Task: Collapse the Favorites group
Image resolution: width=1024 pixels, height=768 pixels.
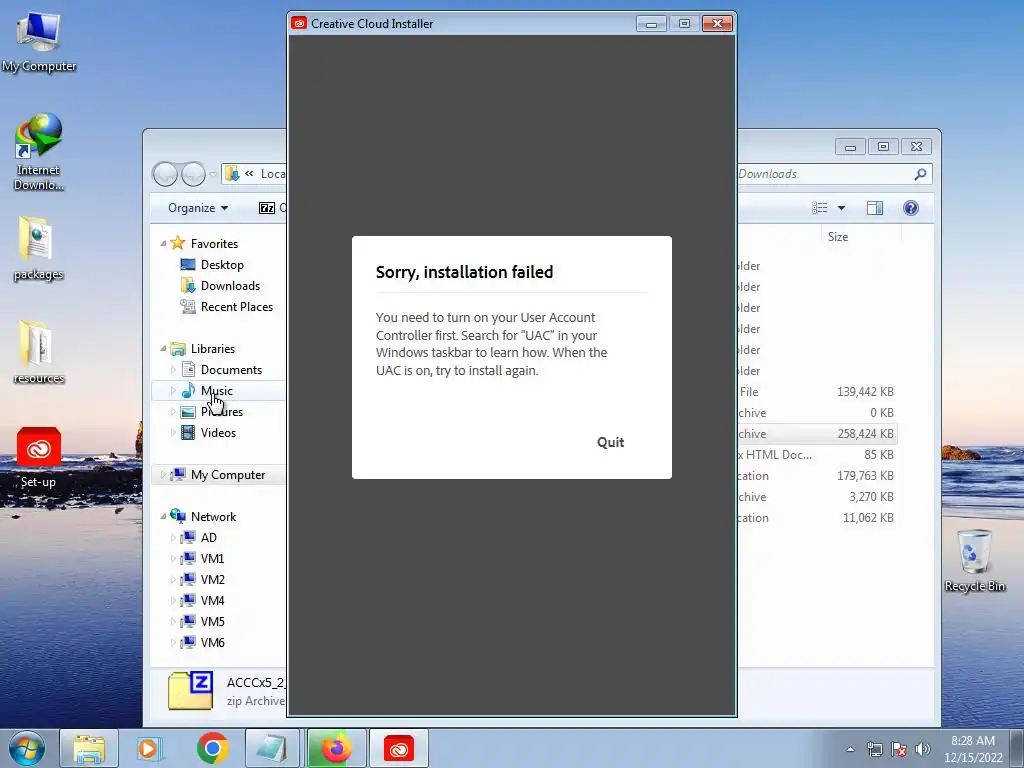Action: 163,243
